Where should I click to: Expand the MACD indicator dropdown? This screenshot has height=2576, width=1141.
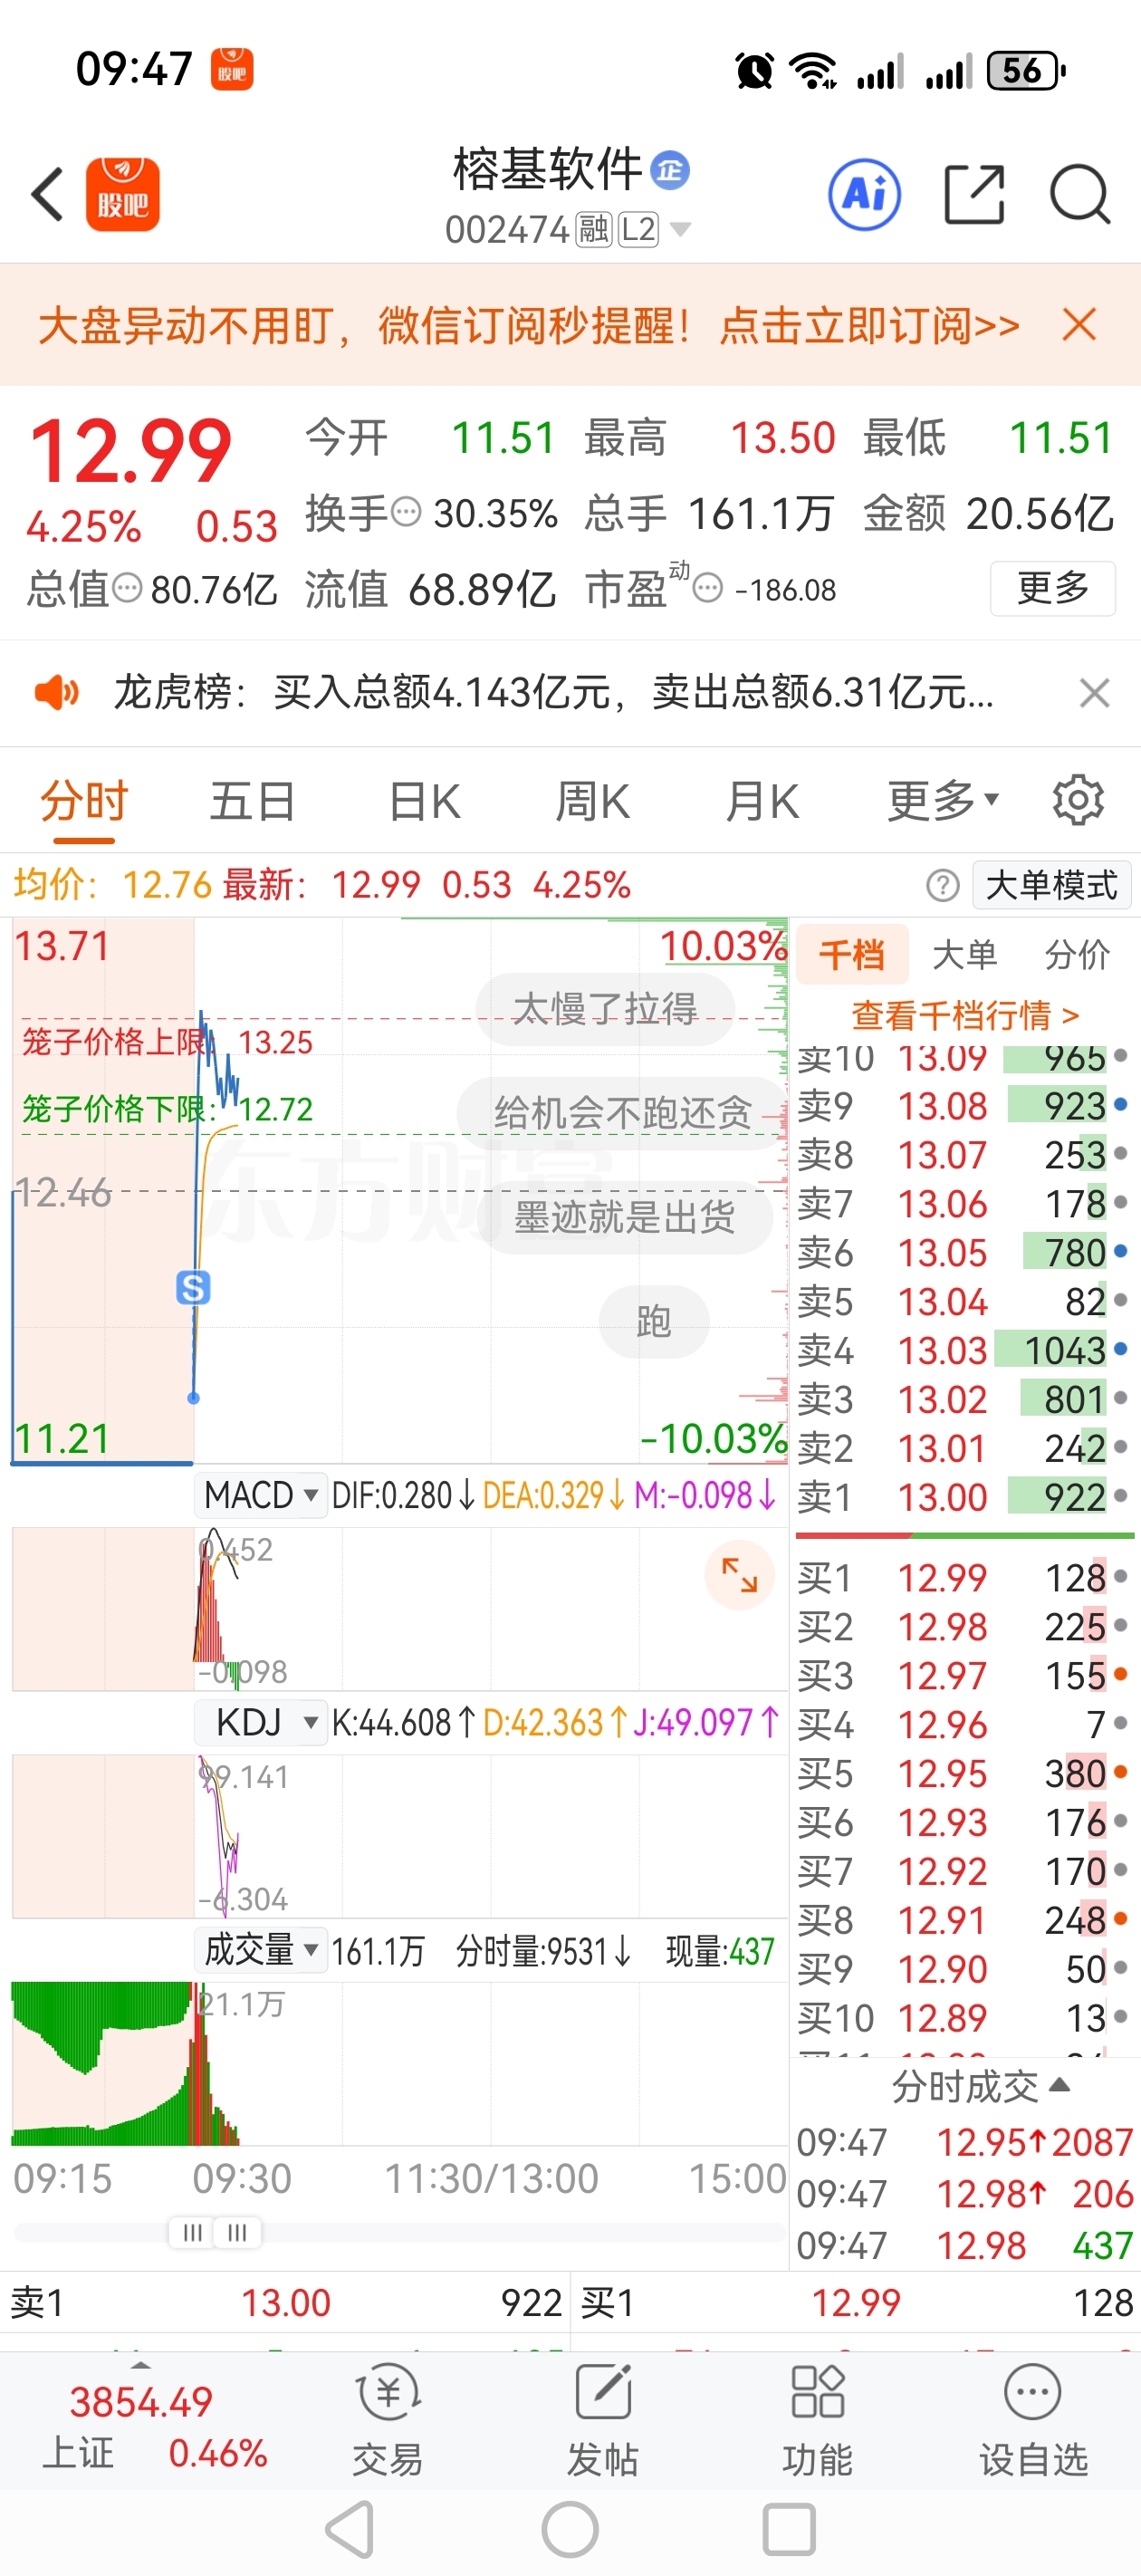tap(260, 1495)
